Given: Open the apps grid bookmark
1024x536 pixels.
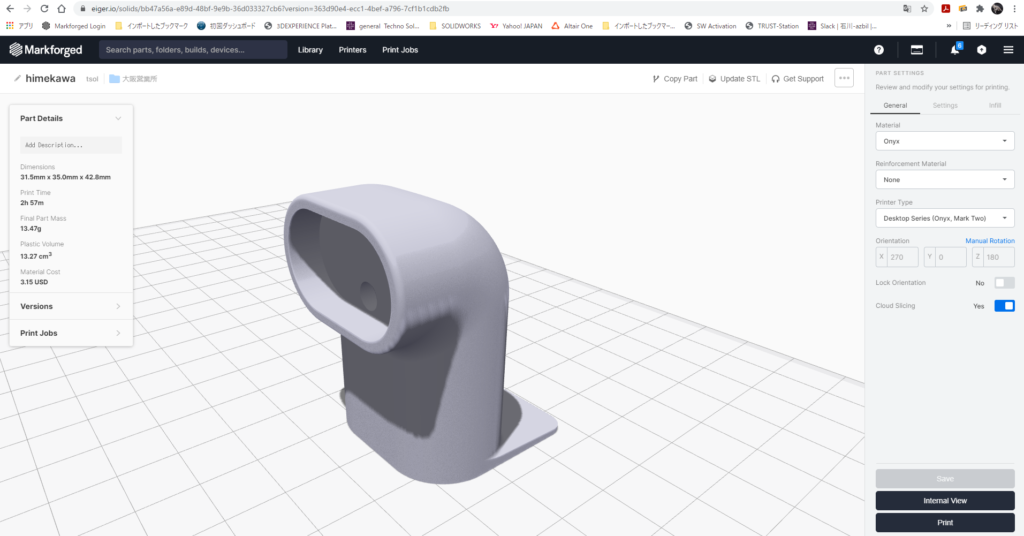Looking at the screenshot, I should coord(19,26).
